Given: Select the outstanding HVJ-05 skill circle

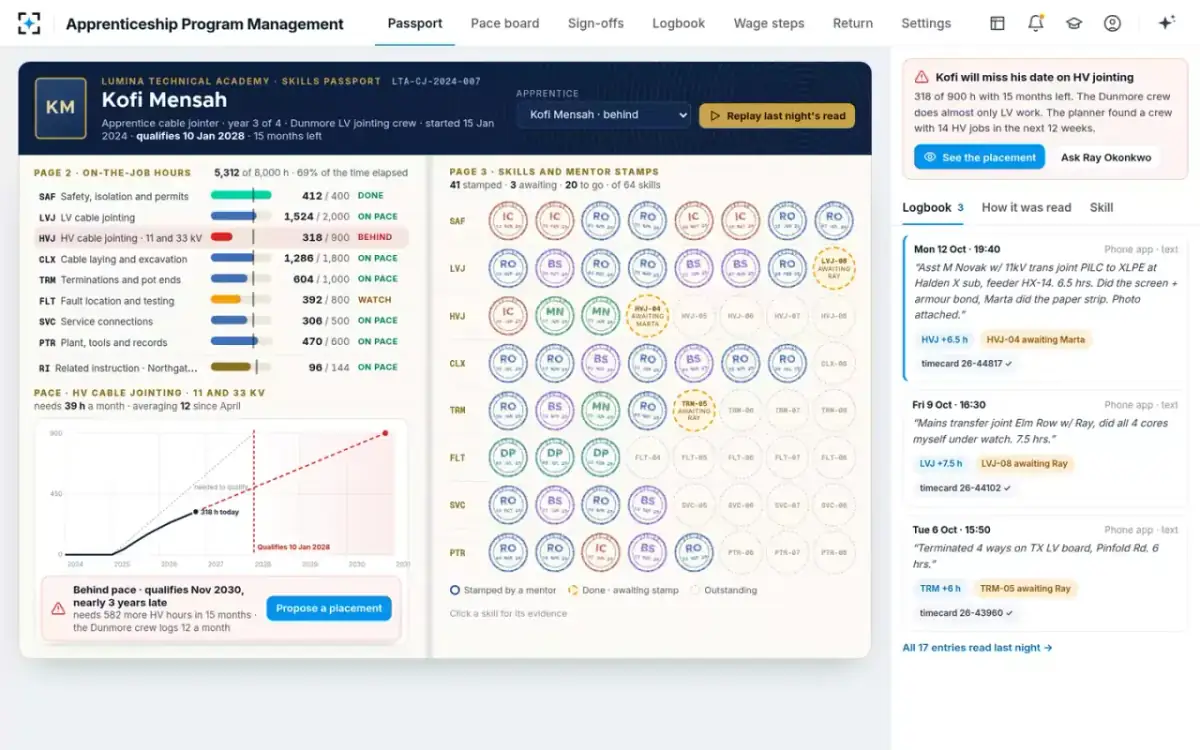Looking at the screenshot, I should tap(694, 315).
